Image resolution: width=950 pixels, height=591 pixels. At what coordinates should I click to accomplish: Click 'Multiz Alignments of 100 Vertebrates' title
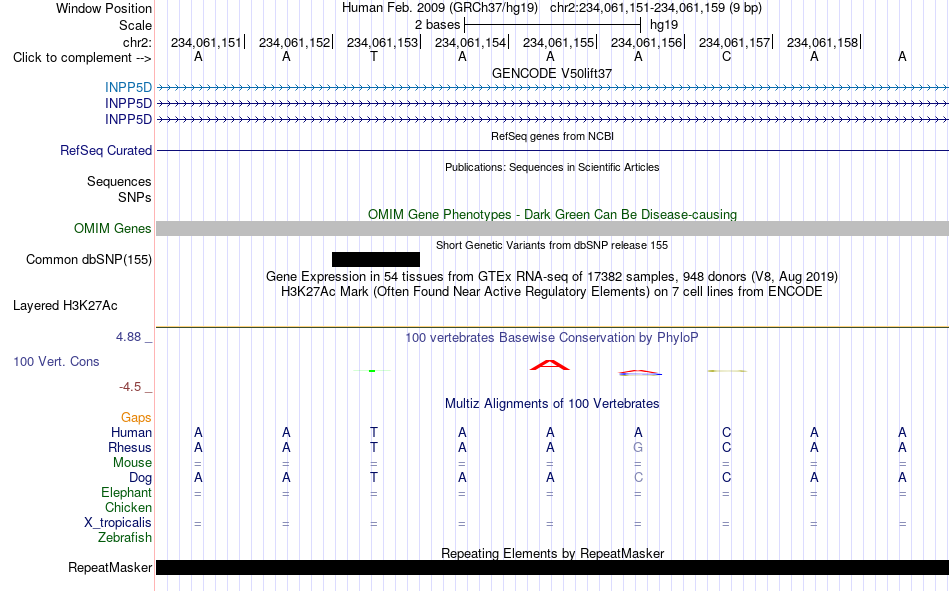coord(552,404)
